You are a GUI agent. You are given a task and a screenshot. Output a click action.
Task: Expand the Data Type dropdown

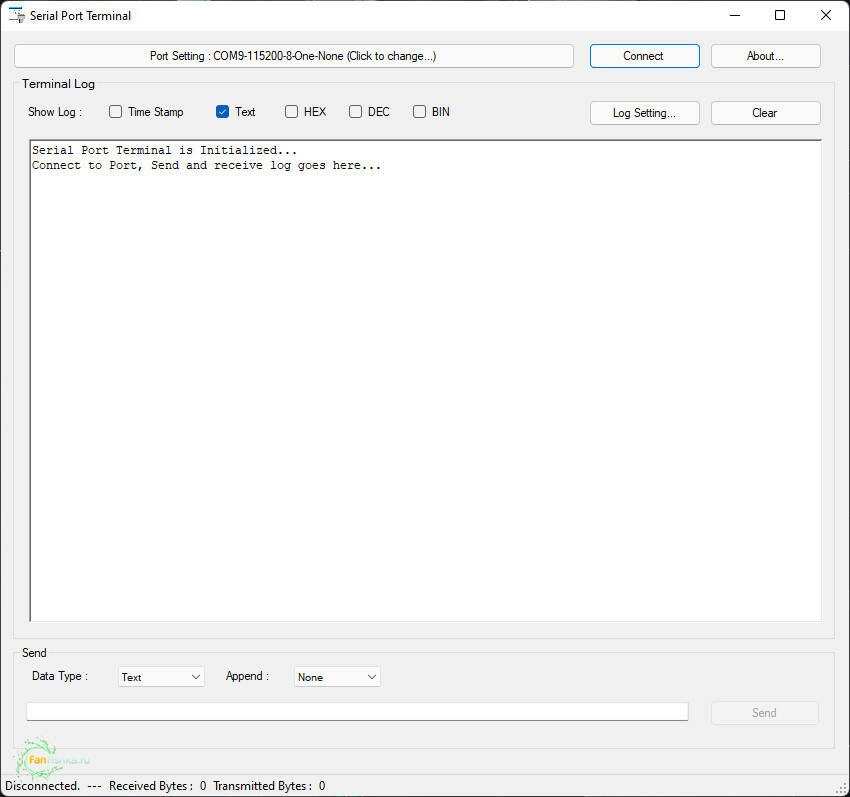click(161, 677)
